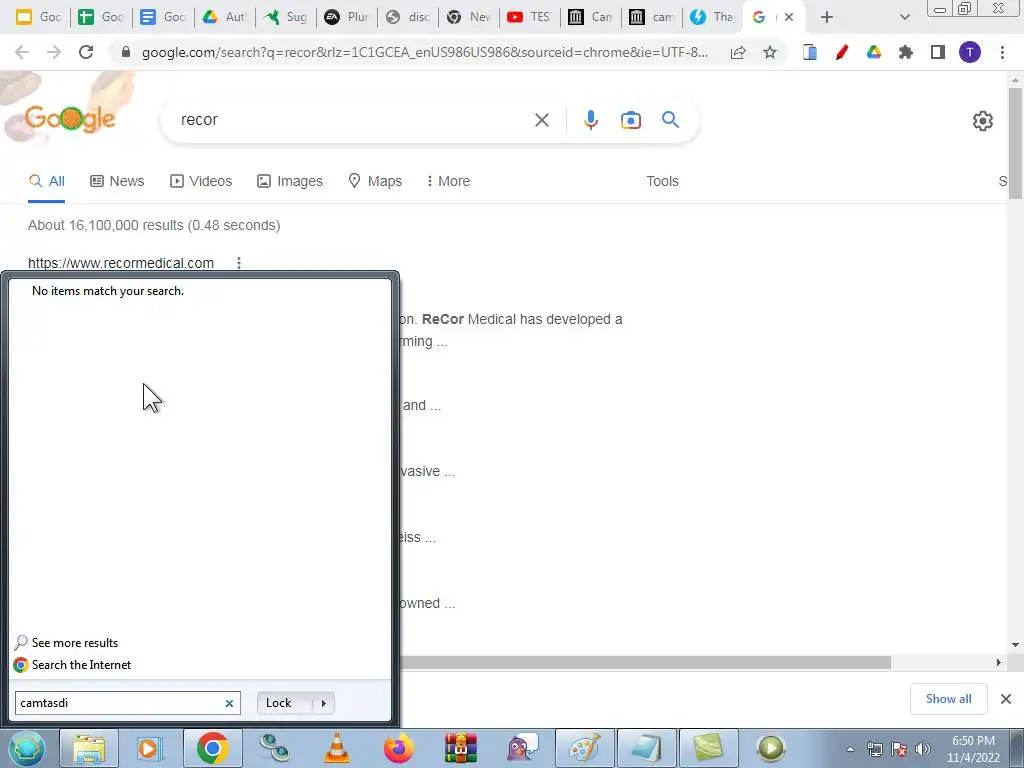Start voice search with microphone icon
The image size is (1024, 768).
(590, 120)
